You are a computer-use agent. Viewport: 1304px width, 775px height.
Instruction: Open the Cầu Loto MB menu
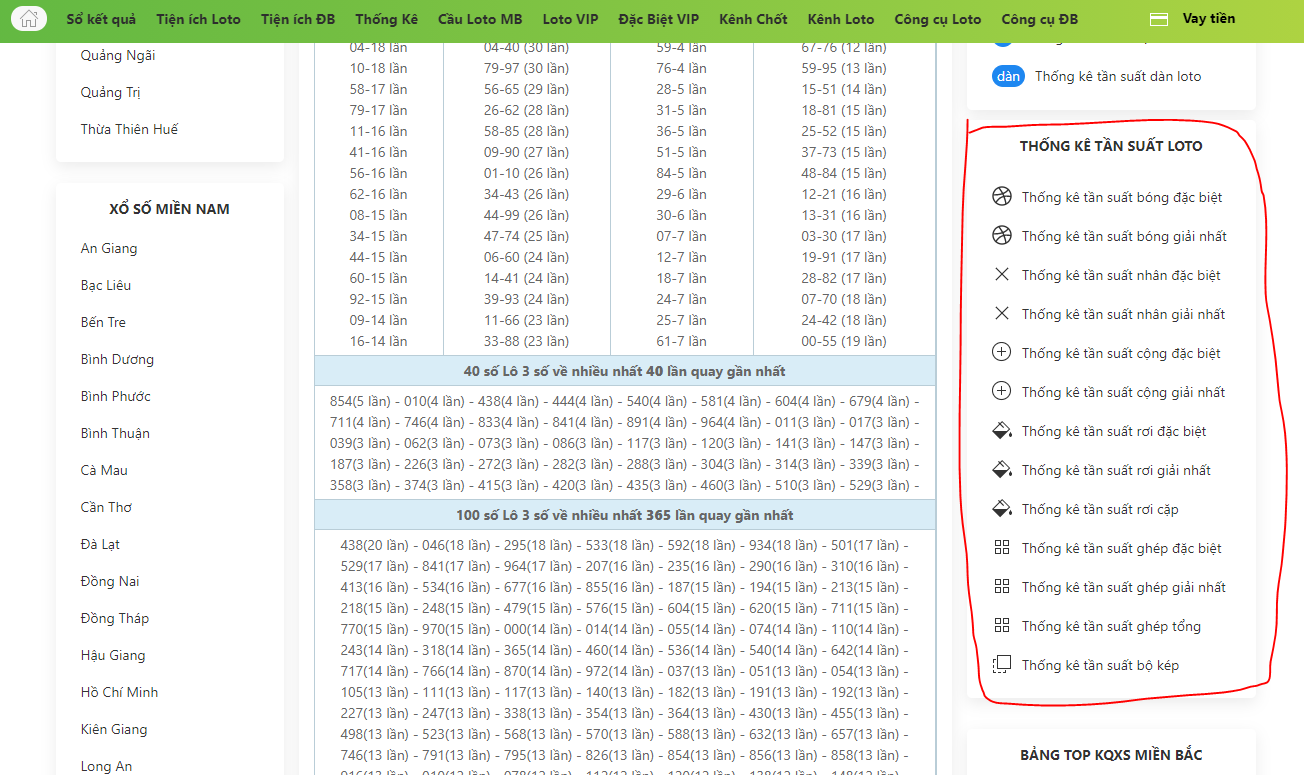tap(480, 19)
